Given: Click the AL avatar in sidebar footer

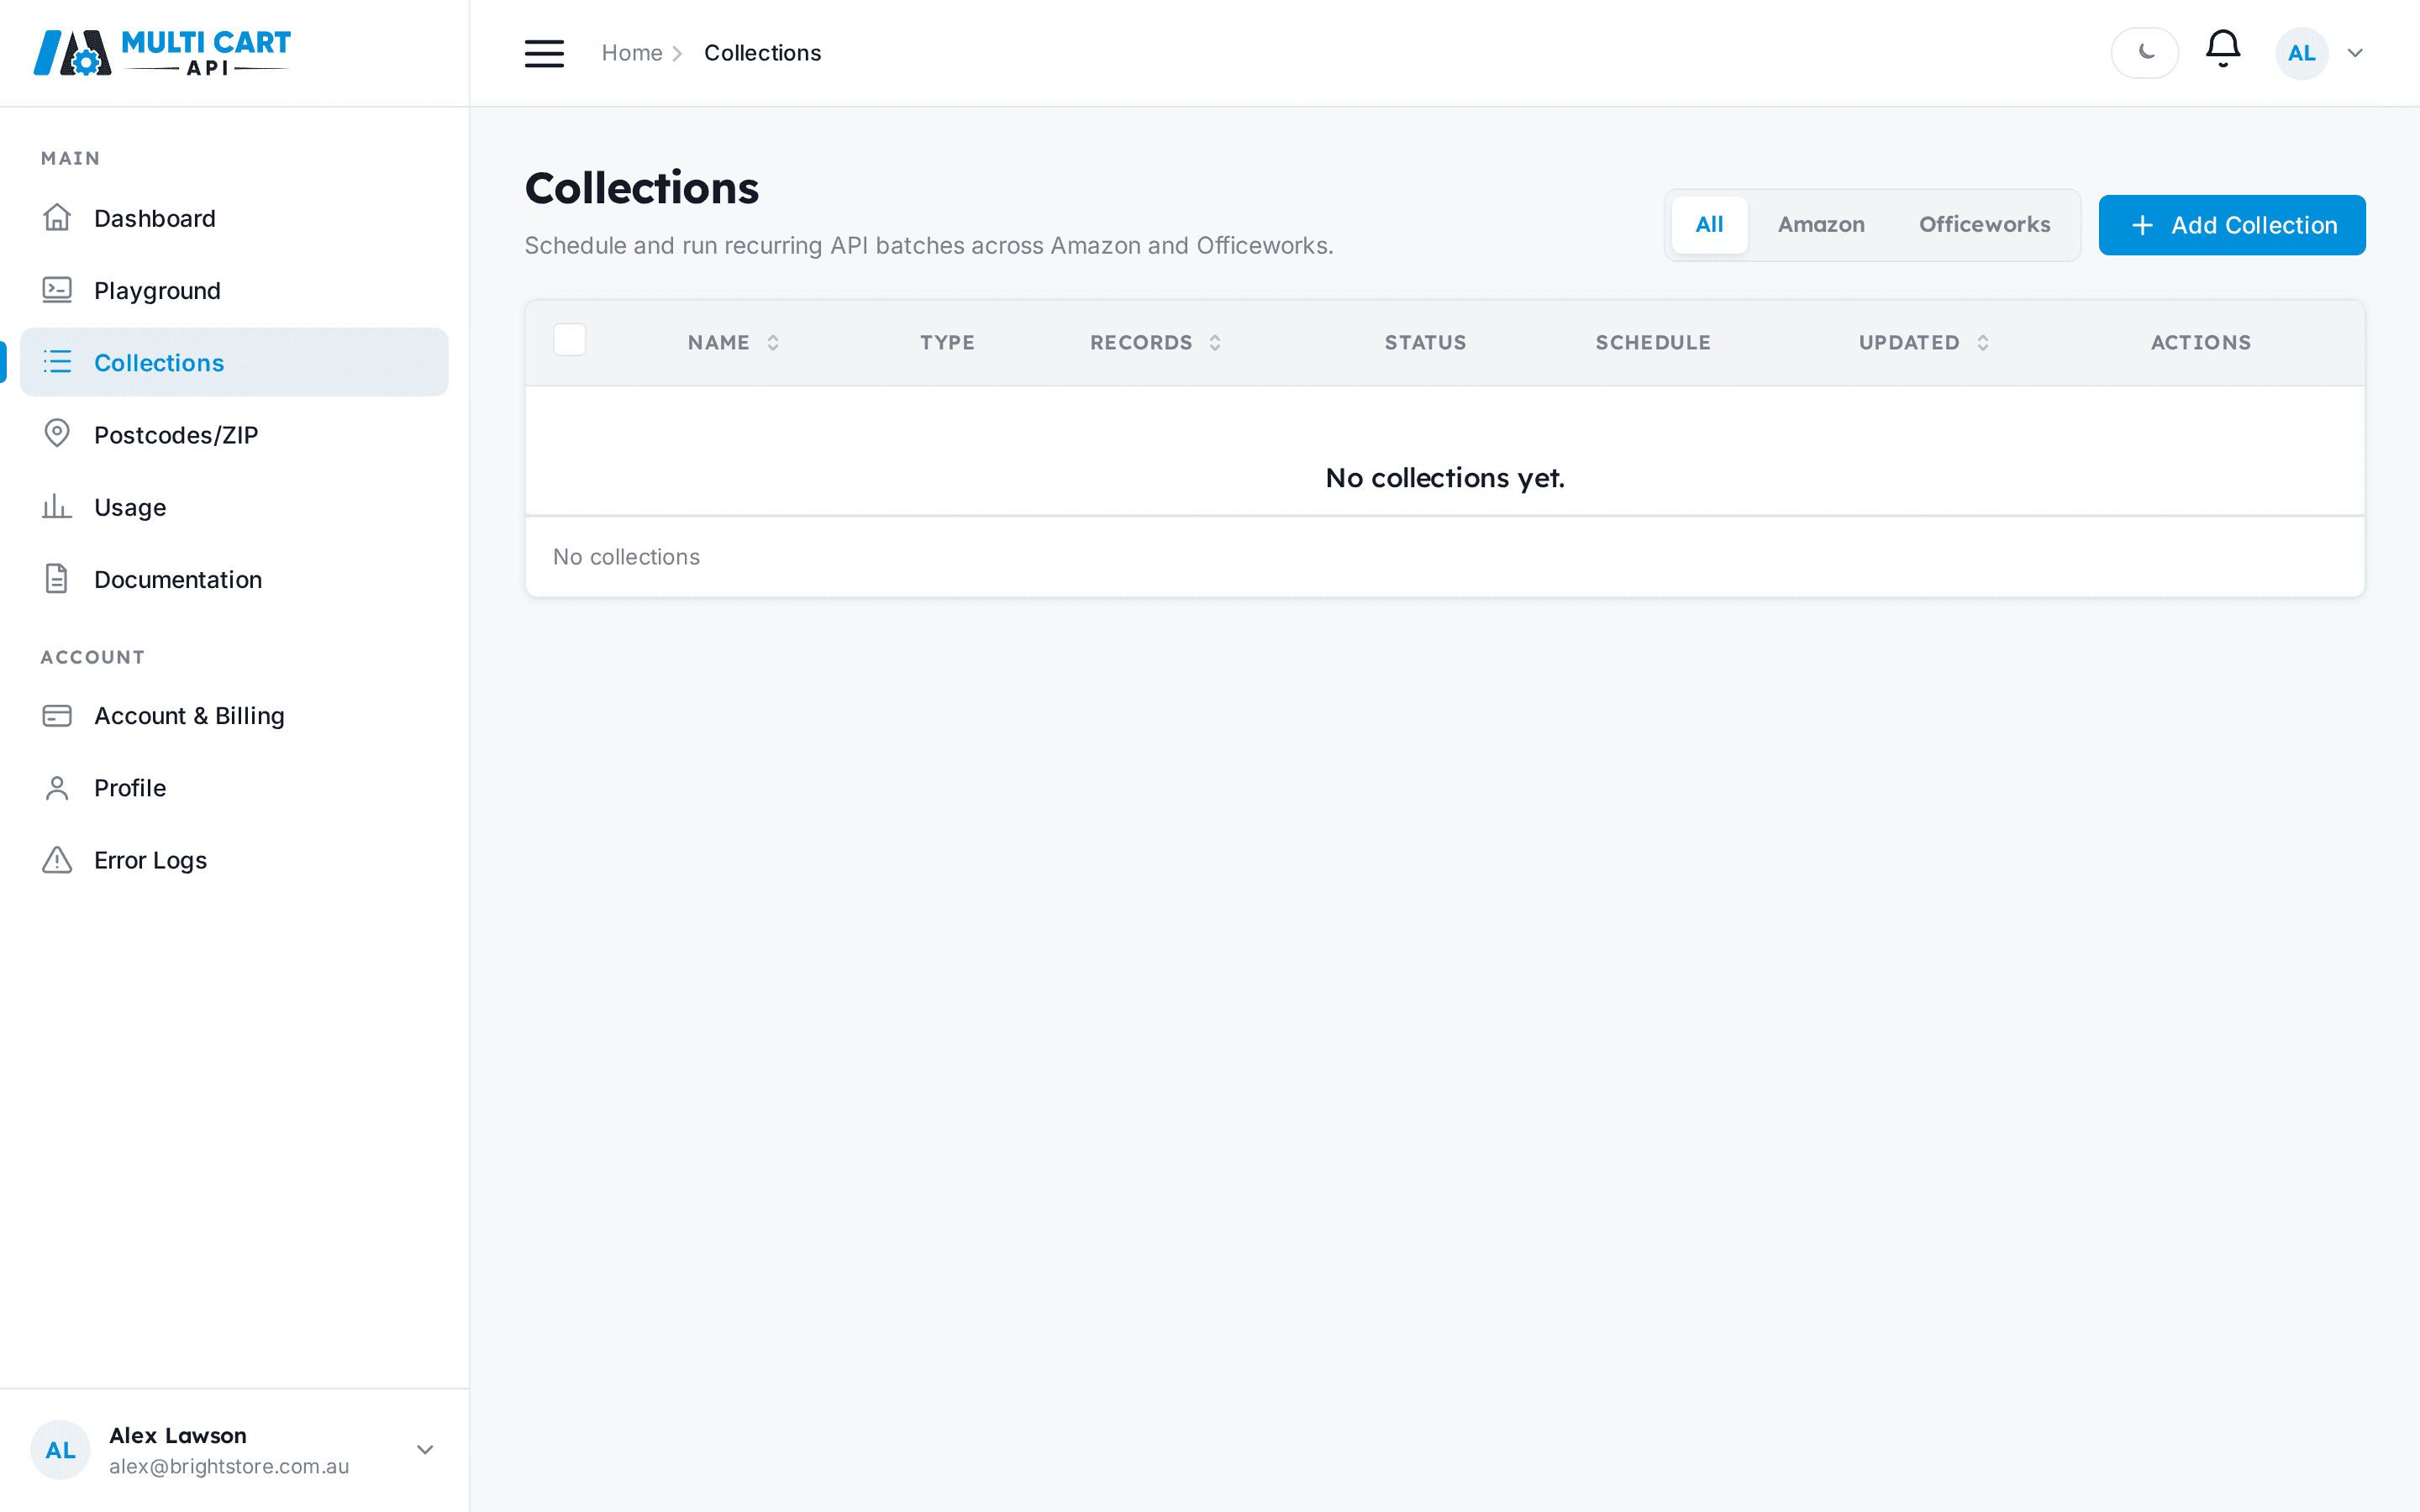Looking at the screenshot, I should click(60, 1450).
